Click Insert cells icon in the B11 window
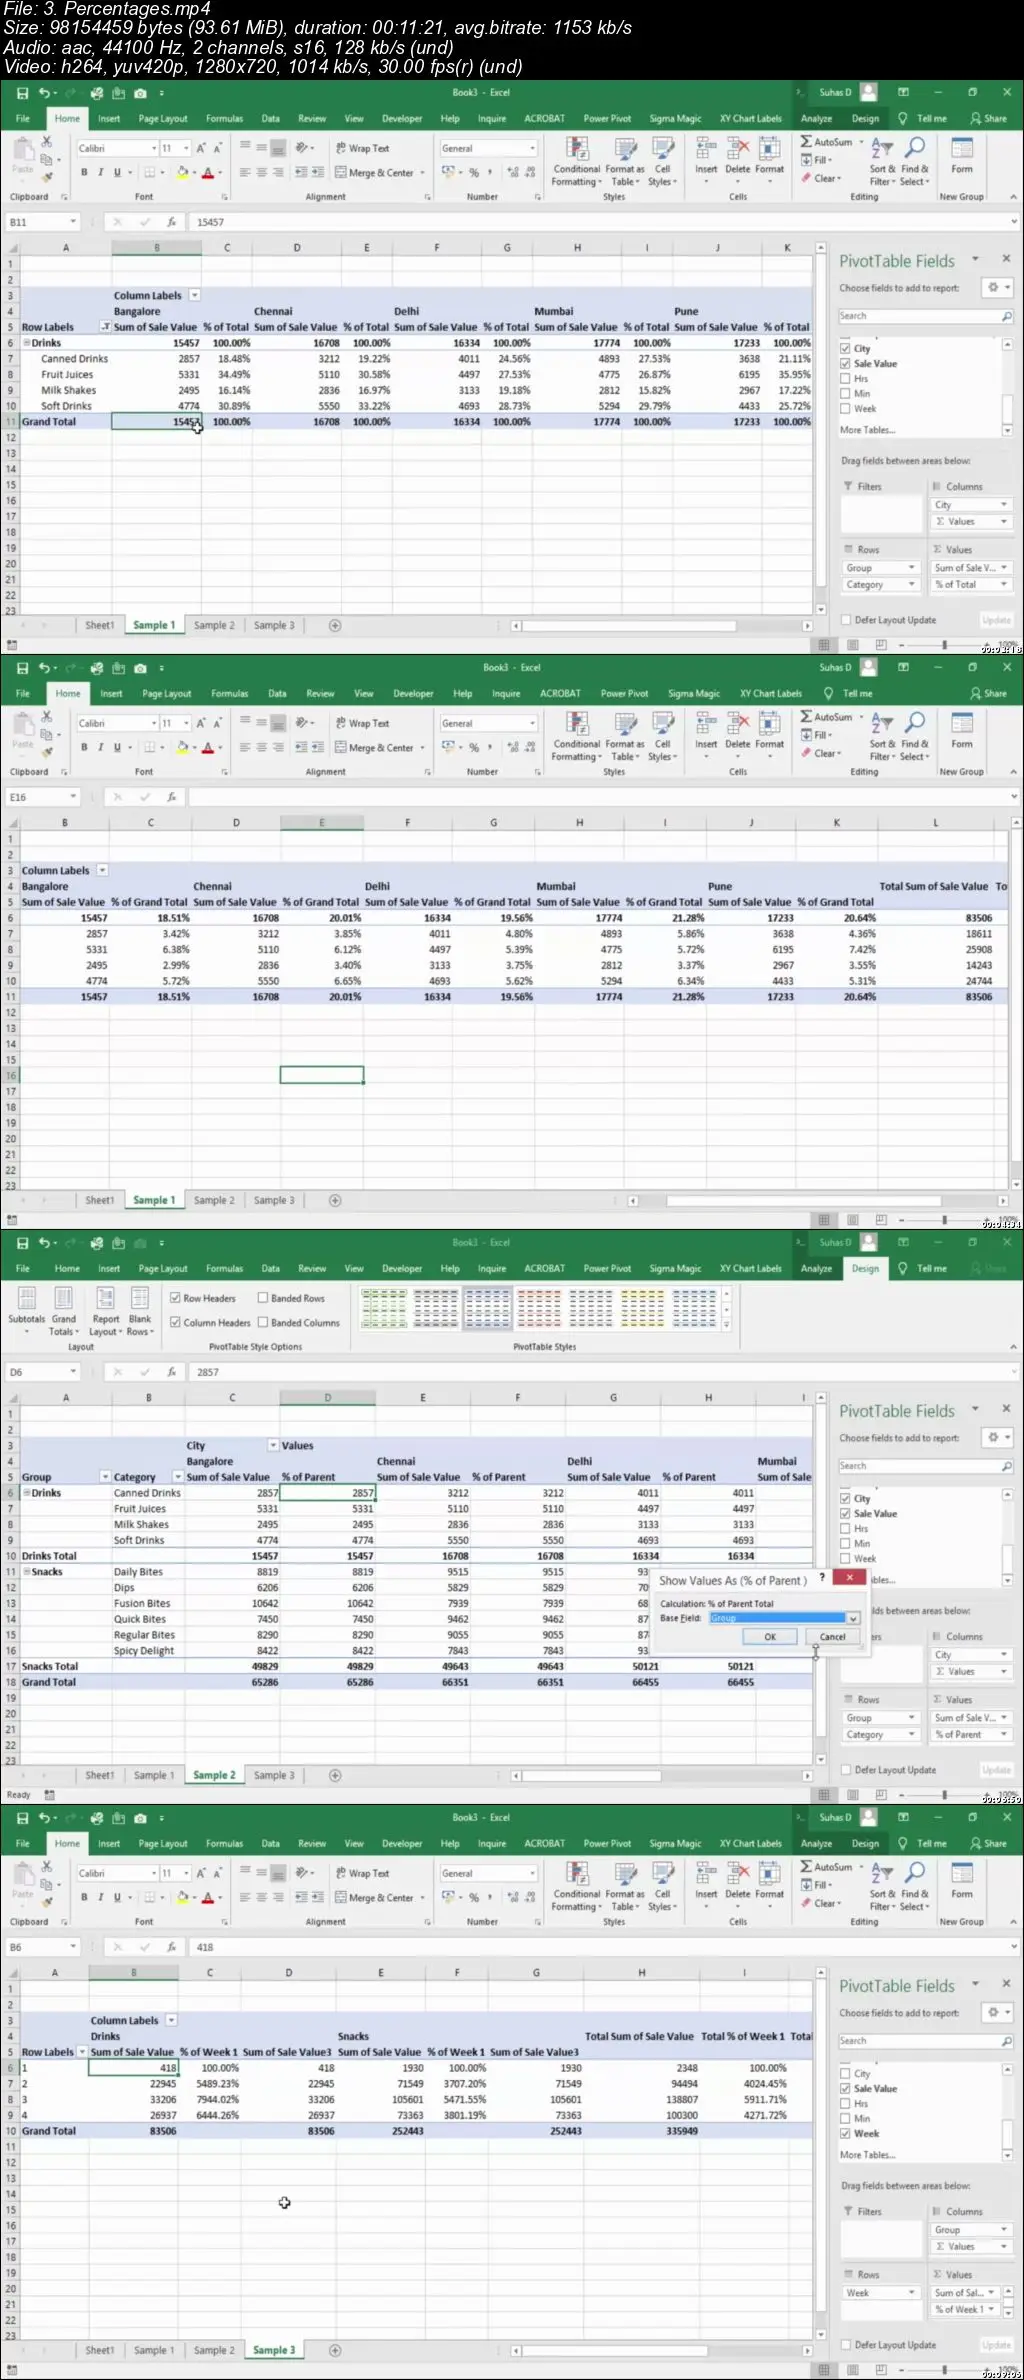 coord(706,156)
